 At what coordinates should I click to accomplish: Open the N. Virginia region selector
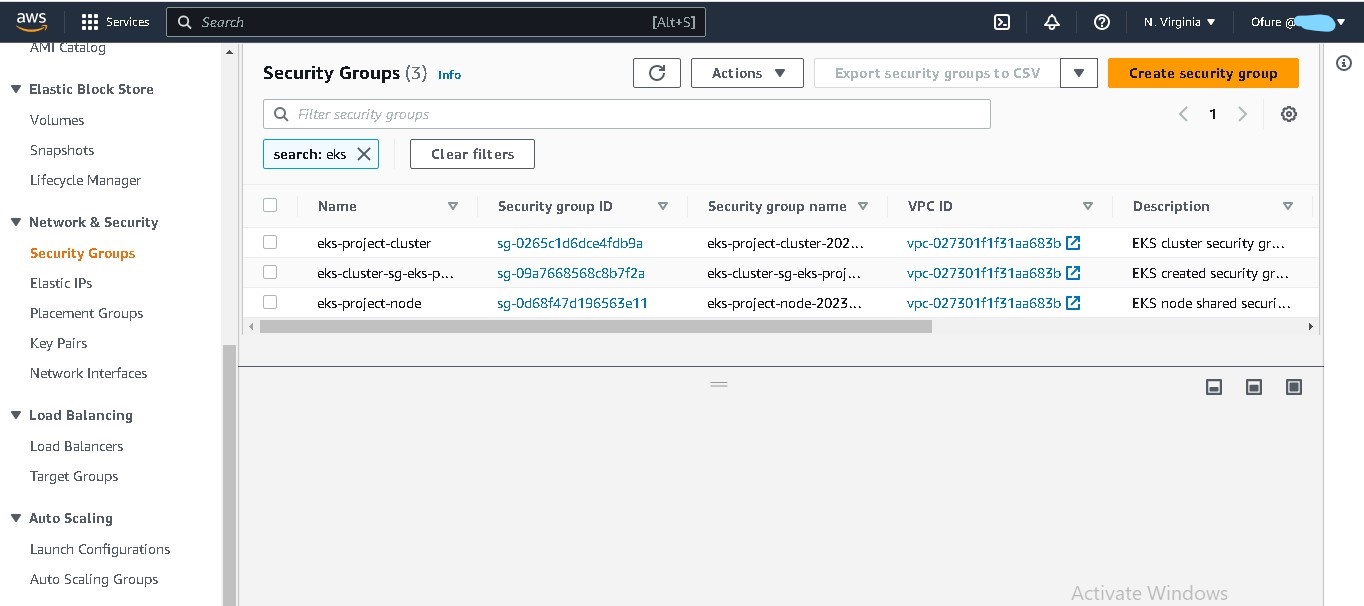(1180, 22)
